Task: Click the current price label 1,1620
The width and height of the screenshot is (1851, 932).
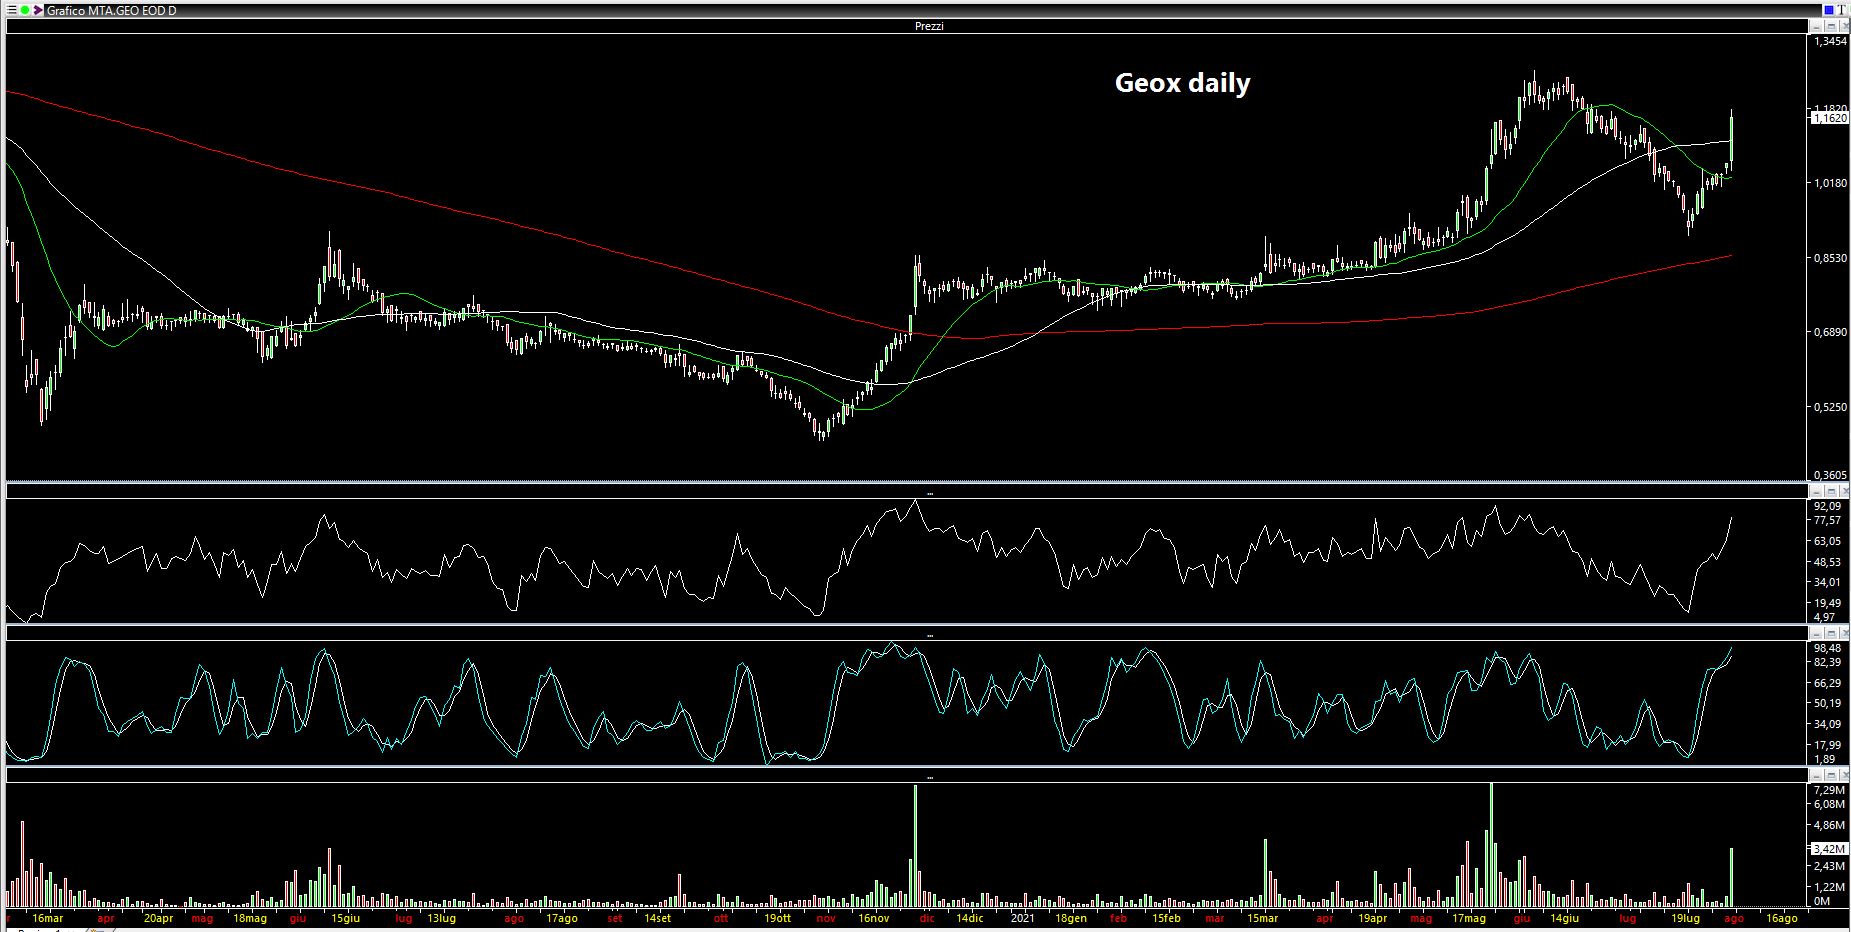Action: pyautogui.click(x=1830, y=117)
